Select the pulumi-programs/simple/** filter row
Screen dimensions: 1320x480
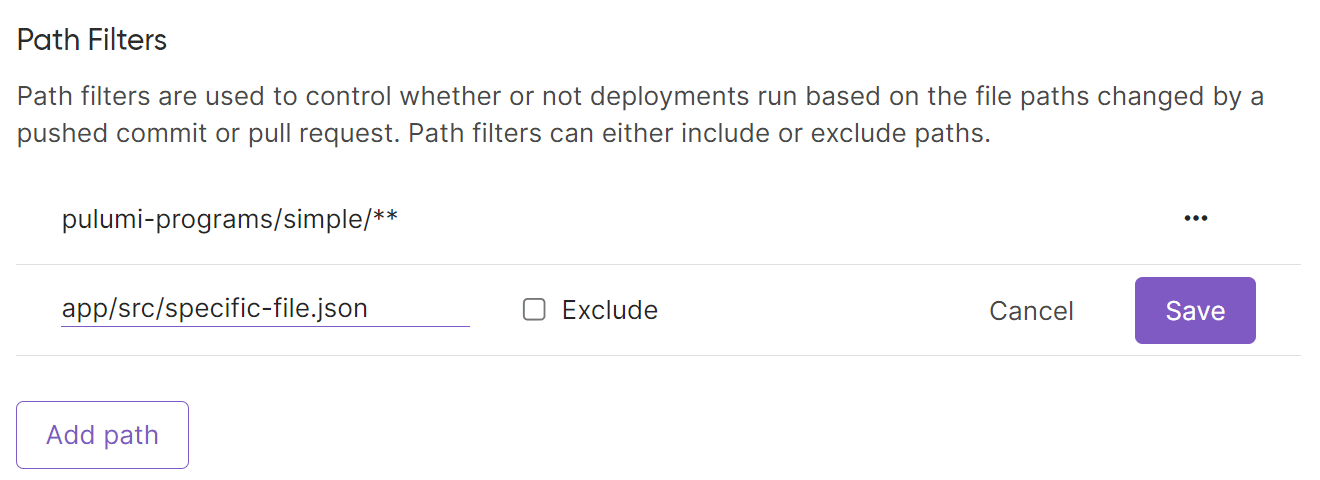600,219
